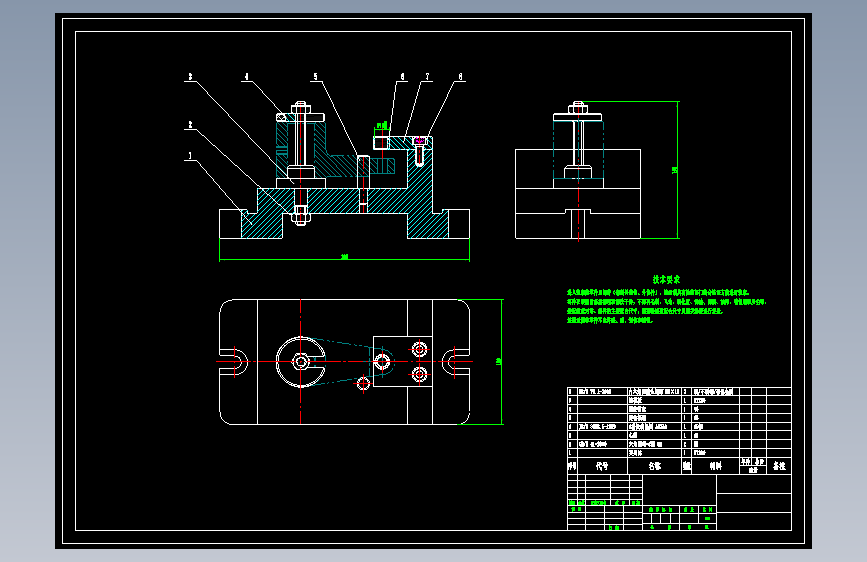Image resolution: width=867 pixels, height=562 pixels.
Task: Pick the green height dimension beside side view
Action: pos(676,170)
